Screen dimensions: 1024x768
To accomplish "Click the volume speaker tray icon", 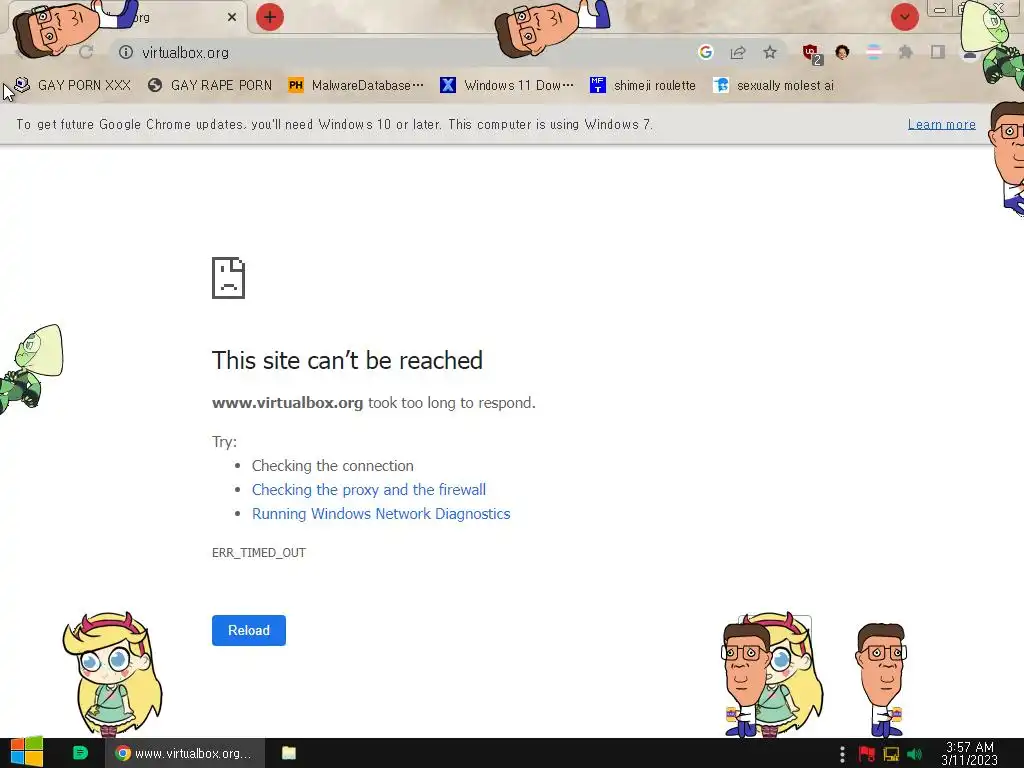I will (x=914, y=754).
